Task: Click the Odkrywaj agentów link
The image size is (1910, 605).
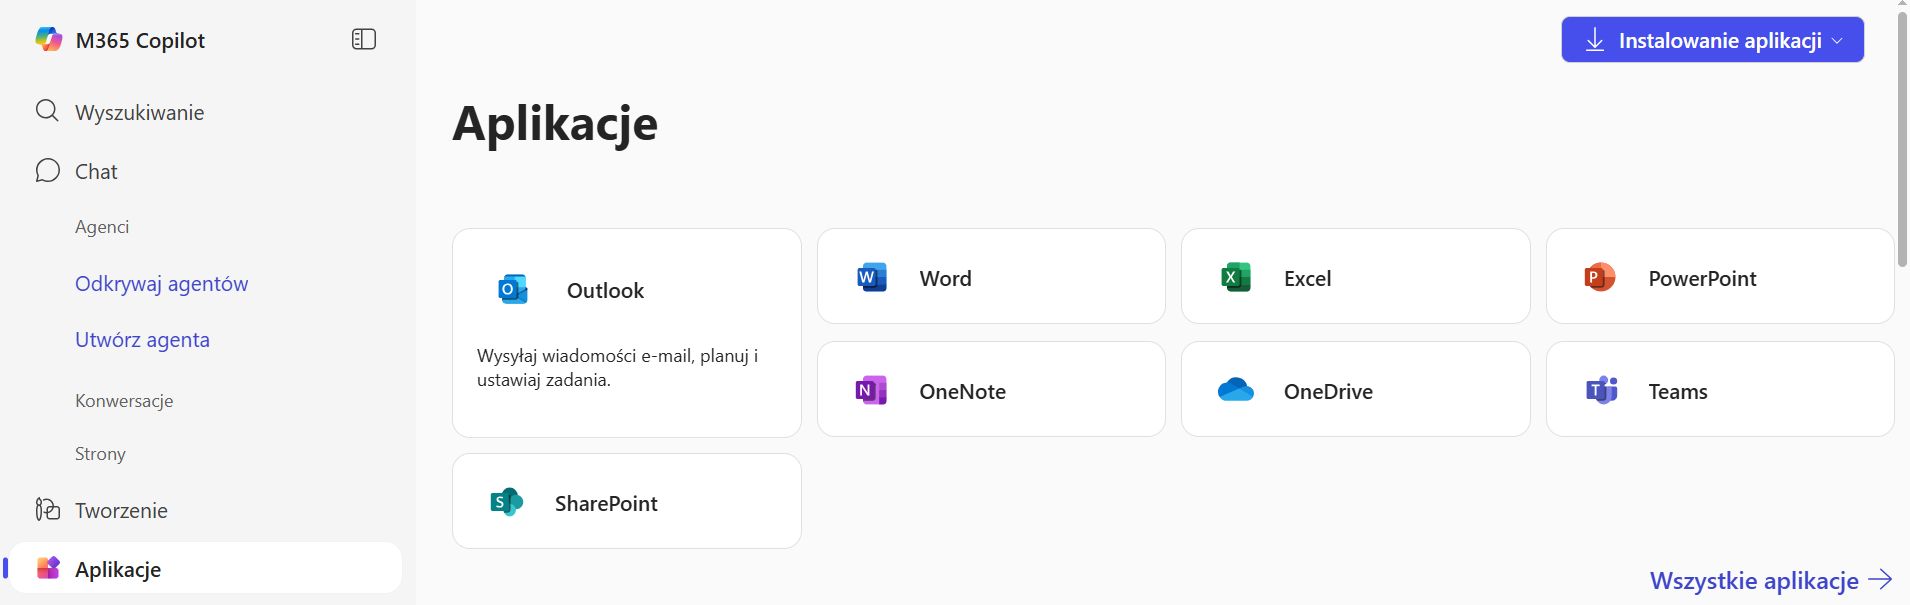Action: click(161, 284)
